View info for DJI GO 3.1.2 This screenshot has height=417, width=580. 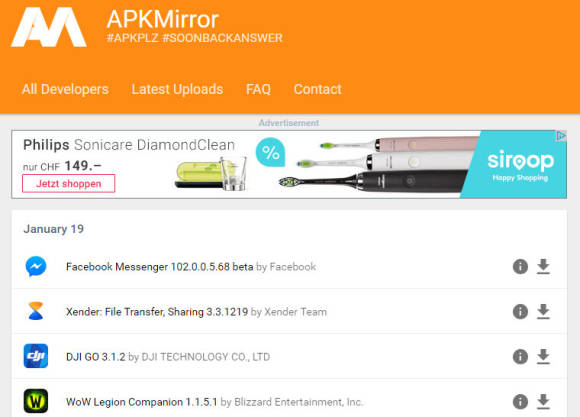(520, 357)
